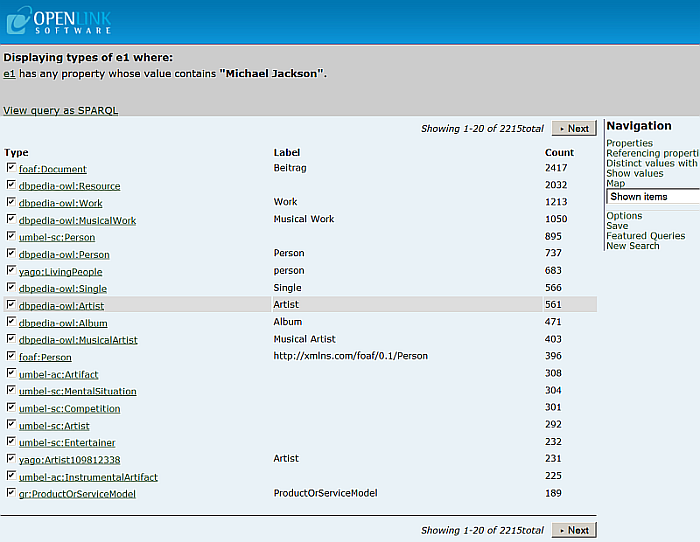Toggle the dbpedia-owl:Person checkbox
This screenshot has width=700, height=542.
11,253
